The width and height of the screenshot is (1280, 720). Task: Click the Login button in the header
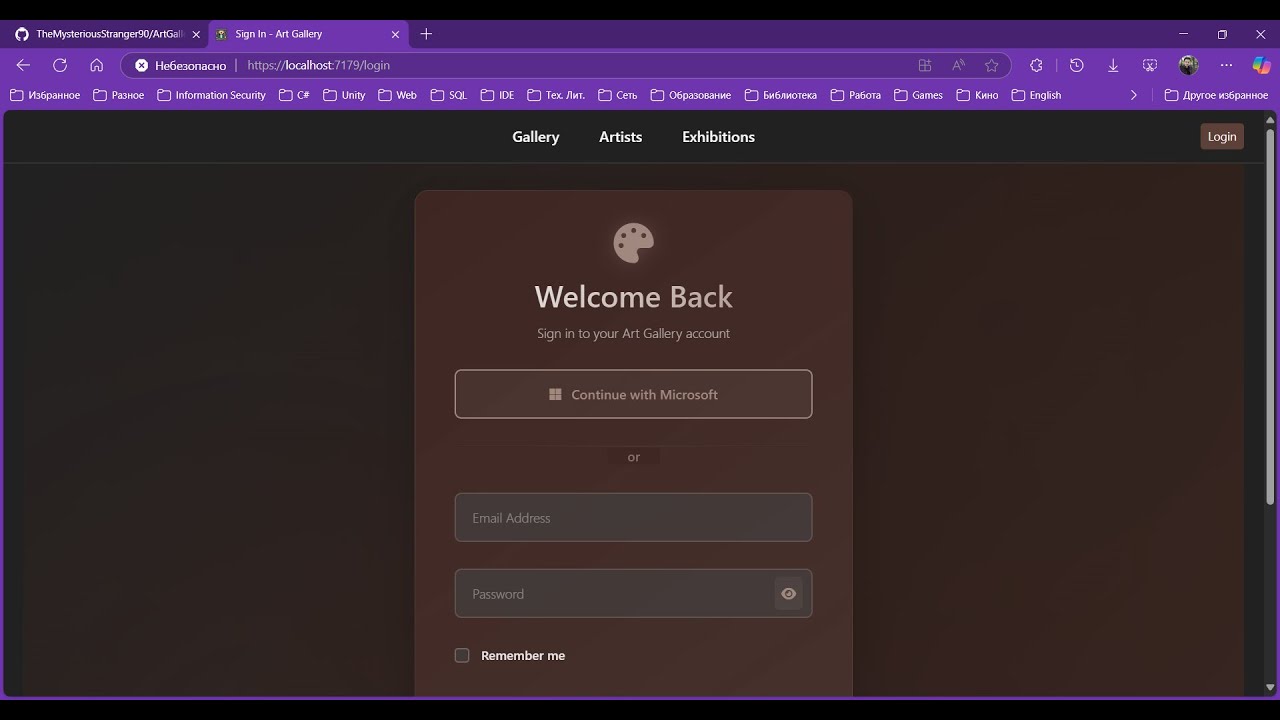(1222, 137)
